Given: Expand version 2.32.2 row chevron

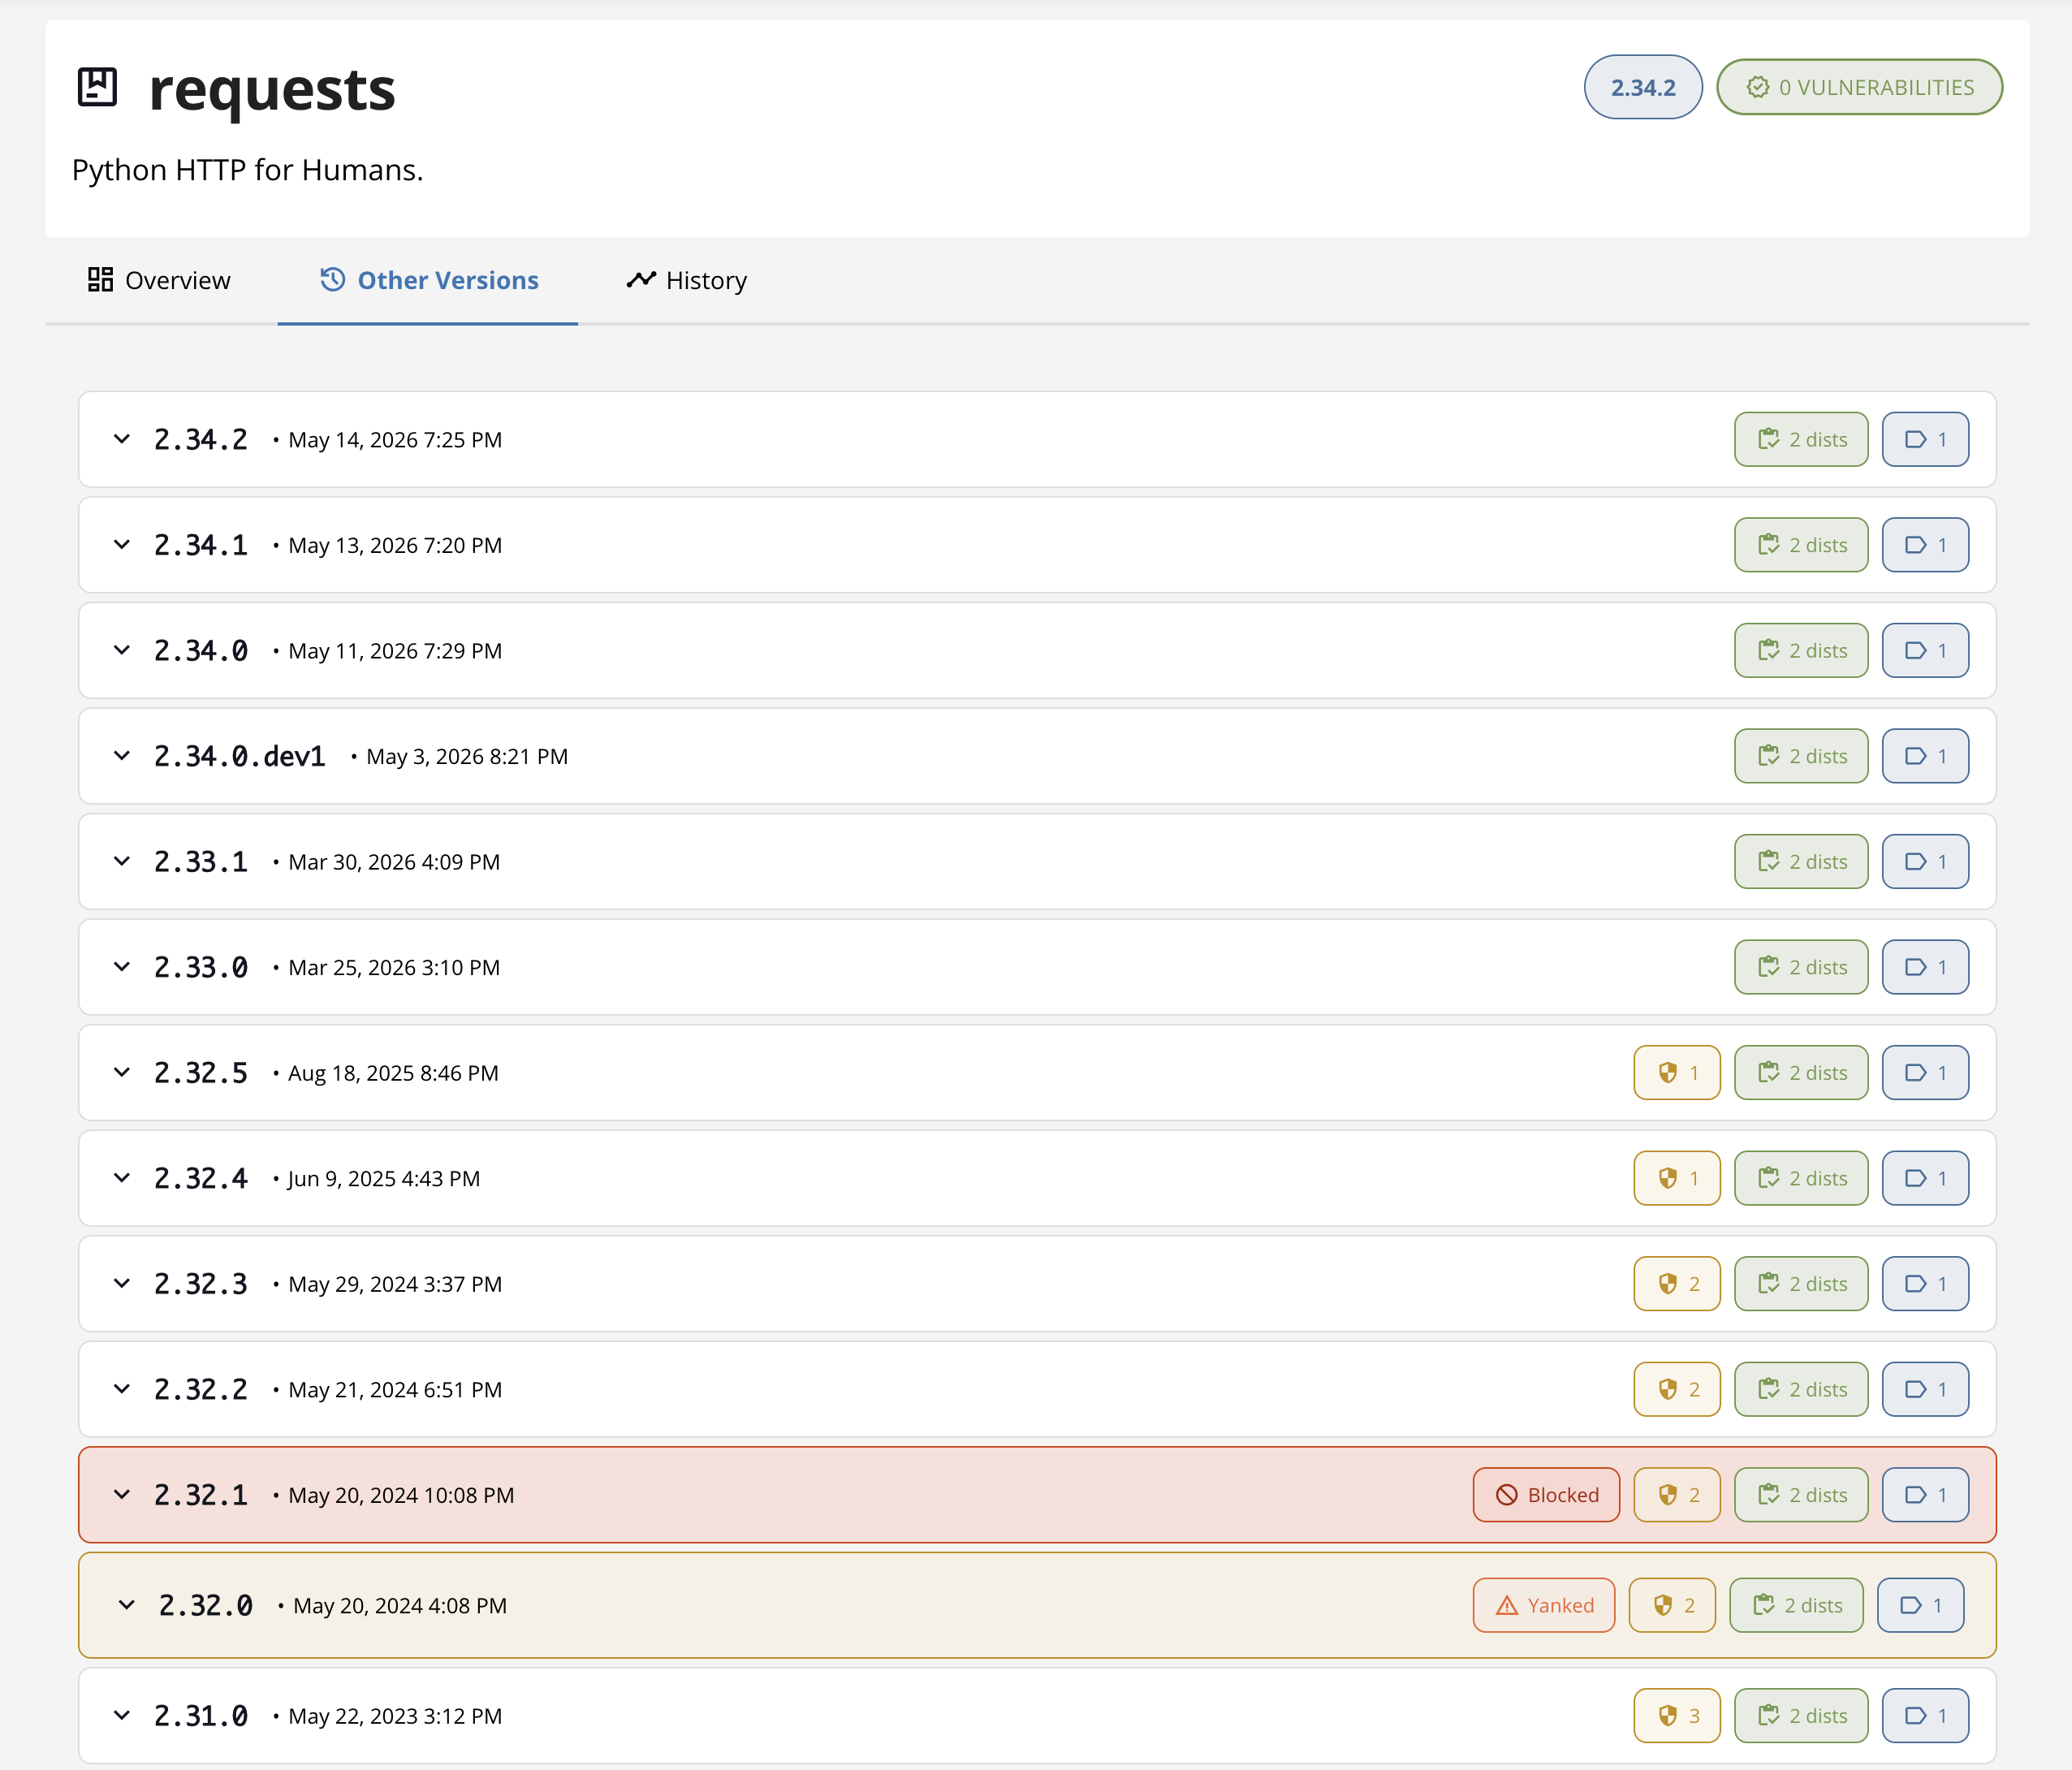Looking at the screenshot, I should [122, 1389].
